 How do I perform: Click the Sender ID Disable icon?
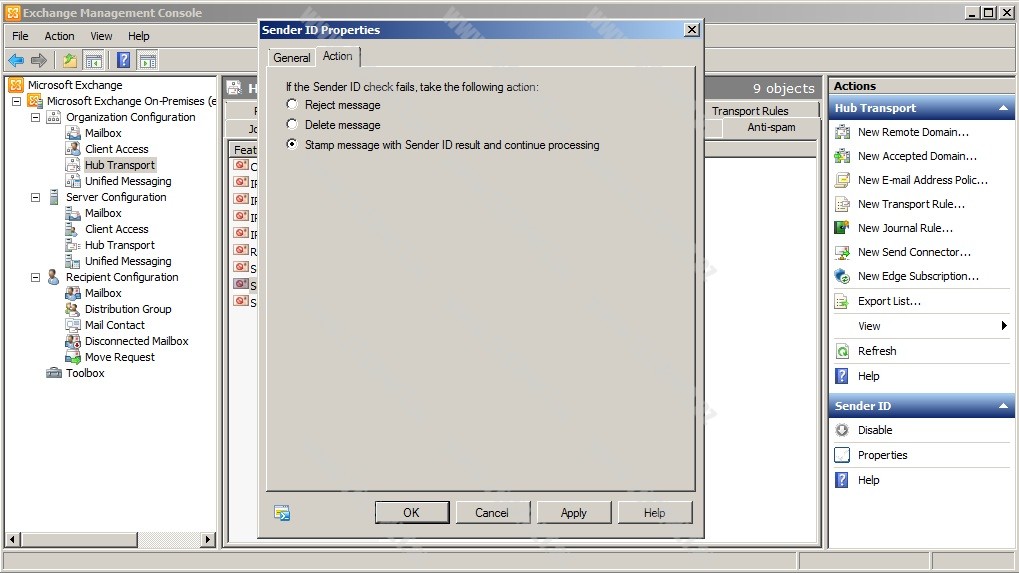[842, 430]
